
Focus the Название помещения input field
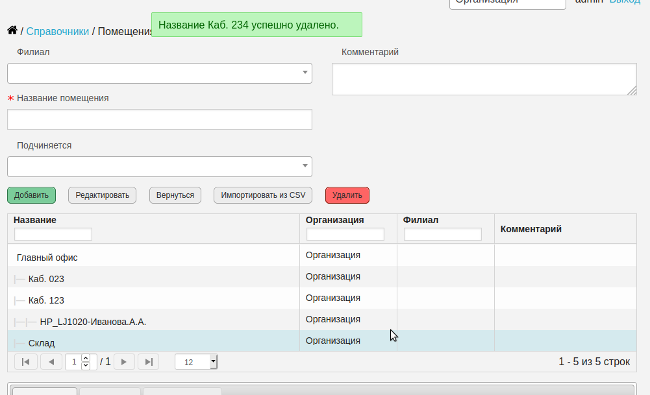pyautogui.click(x=160, y=119)
